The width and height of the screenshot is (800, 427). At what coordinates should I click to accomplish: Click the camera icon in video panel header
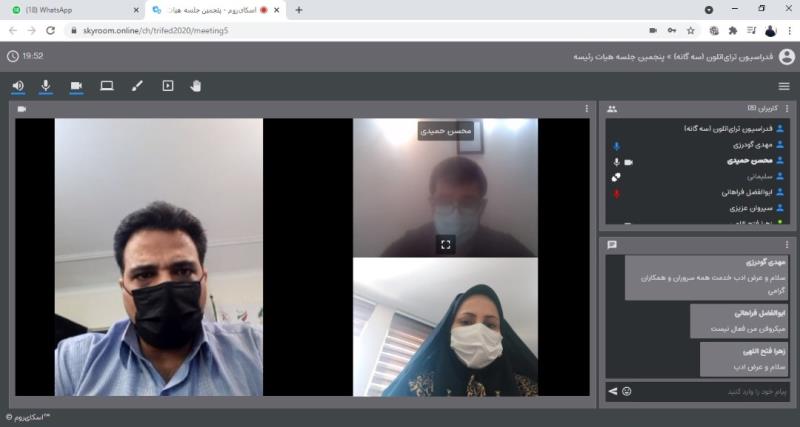point(21,109)
